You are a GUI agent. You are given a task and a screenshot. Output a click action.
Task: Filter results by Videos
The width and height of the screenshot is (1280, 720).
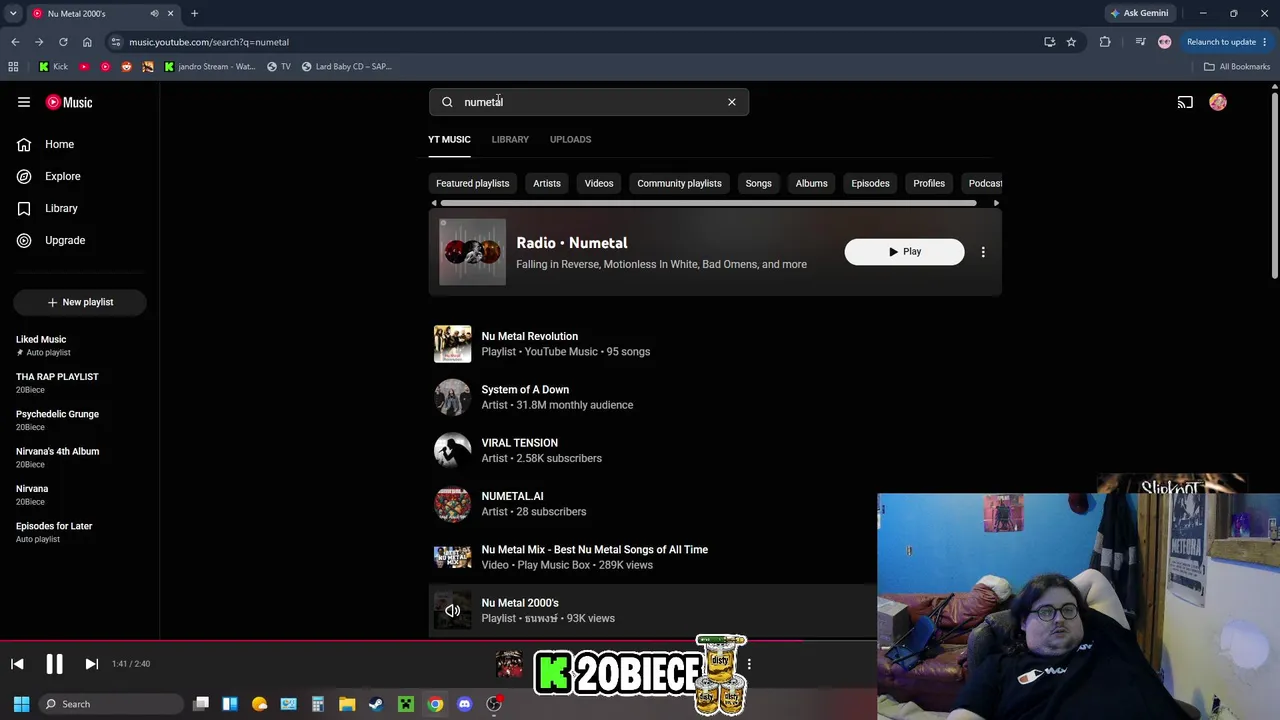click(599, 183)
